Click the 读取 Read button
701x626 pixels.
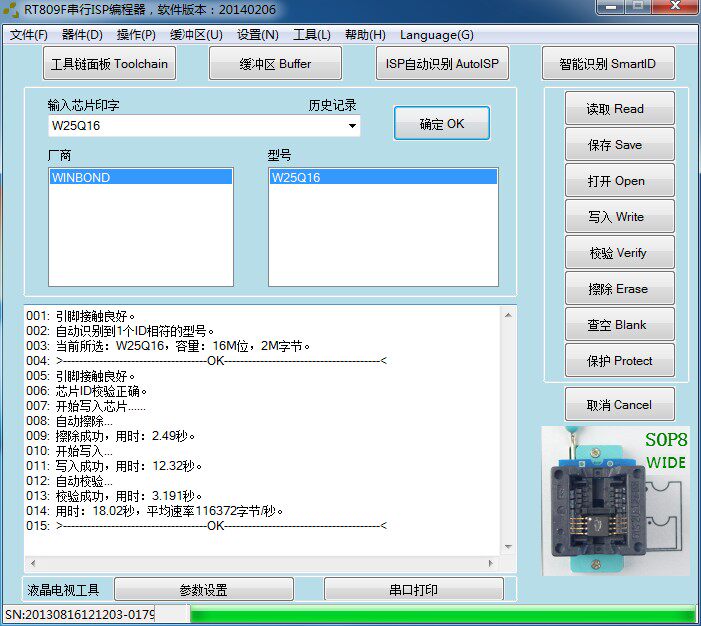[619, 109]
